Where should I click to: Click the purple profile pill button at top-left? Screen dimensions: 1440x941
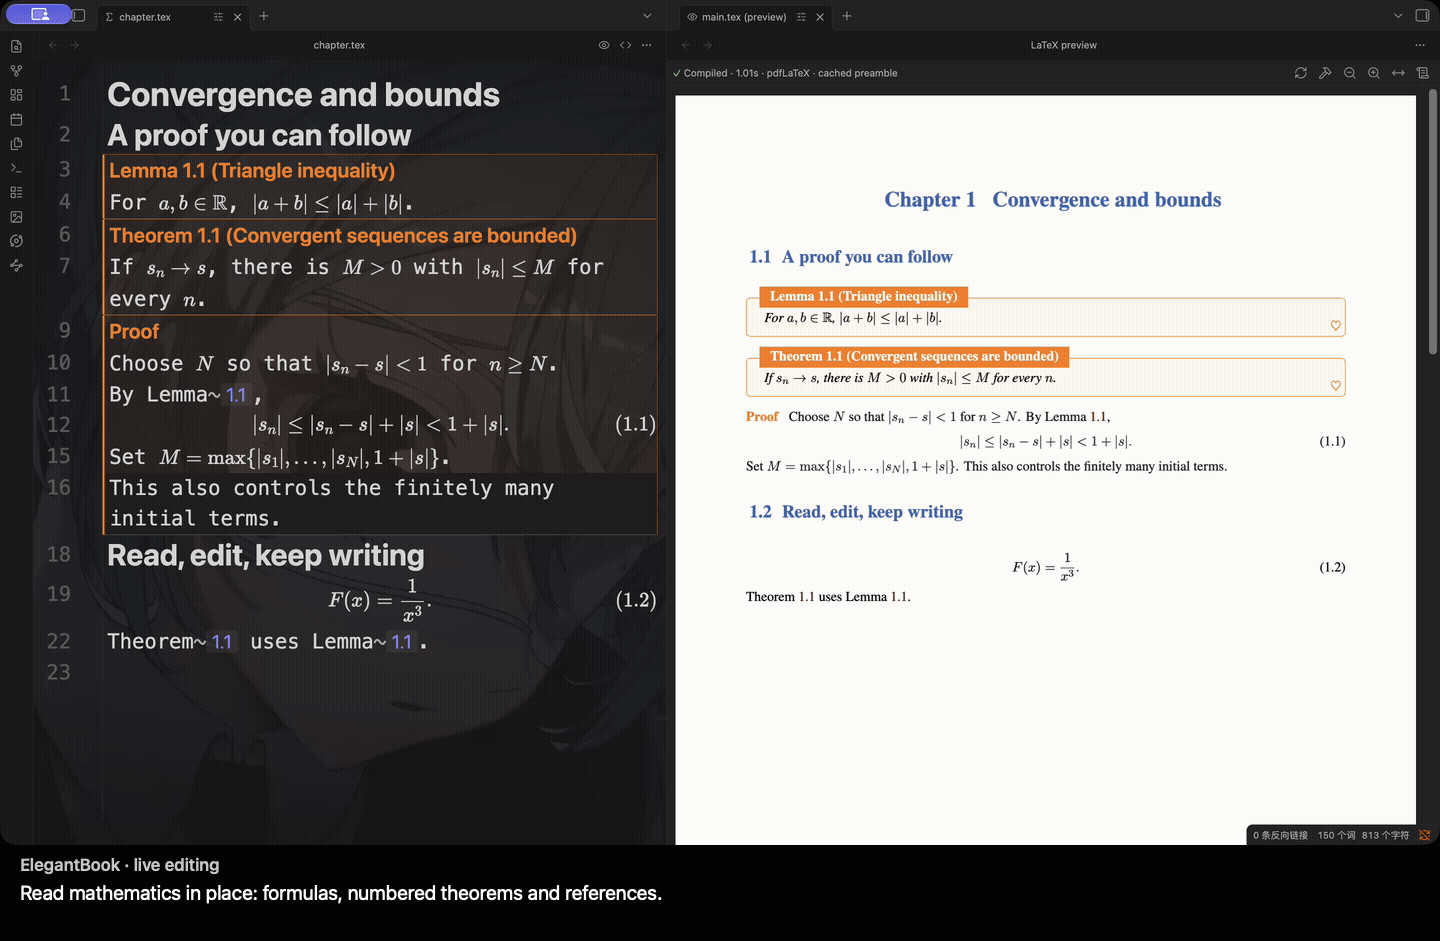coord(39,14)
